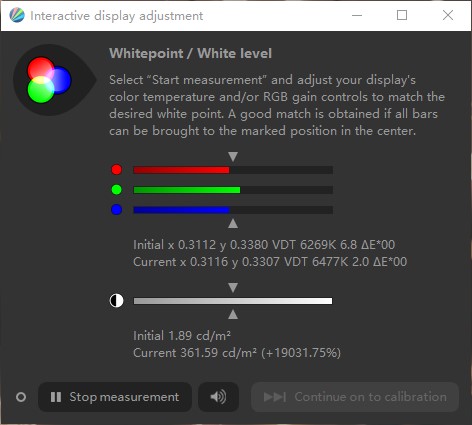
Task: Maximize the Interactive display adjustment window
Action: coord(402,15)
